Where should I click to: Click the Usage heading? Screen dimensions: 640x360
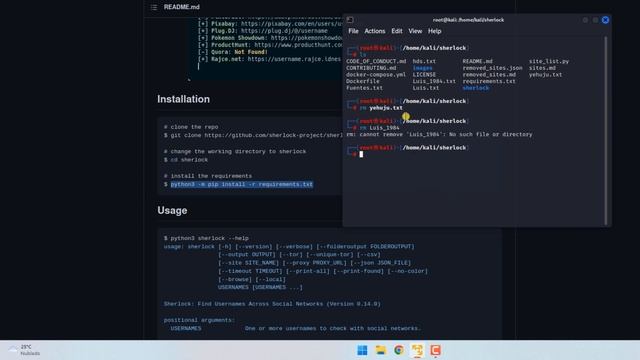pos(172,211)
